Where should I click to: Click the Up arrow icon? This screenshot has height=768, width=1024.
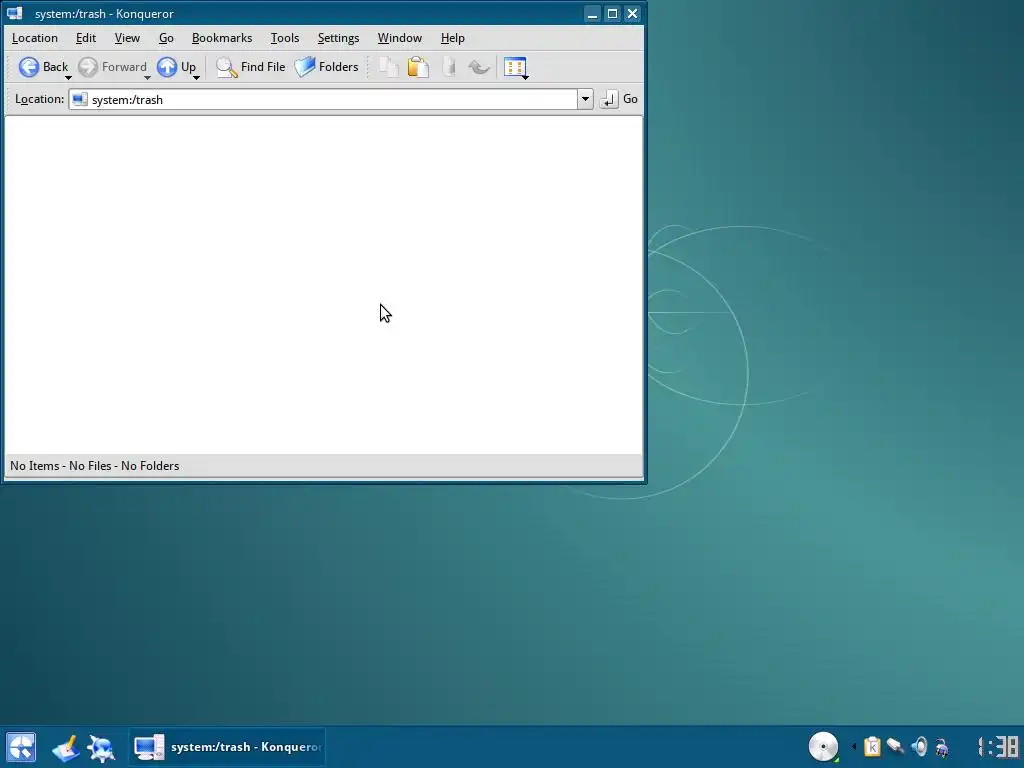pyautogui.click(x=167, y=67)
